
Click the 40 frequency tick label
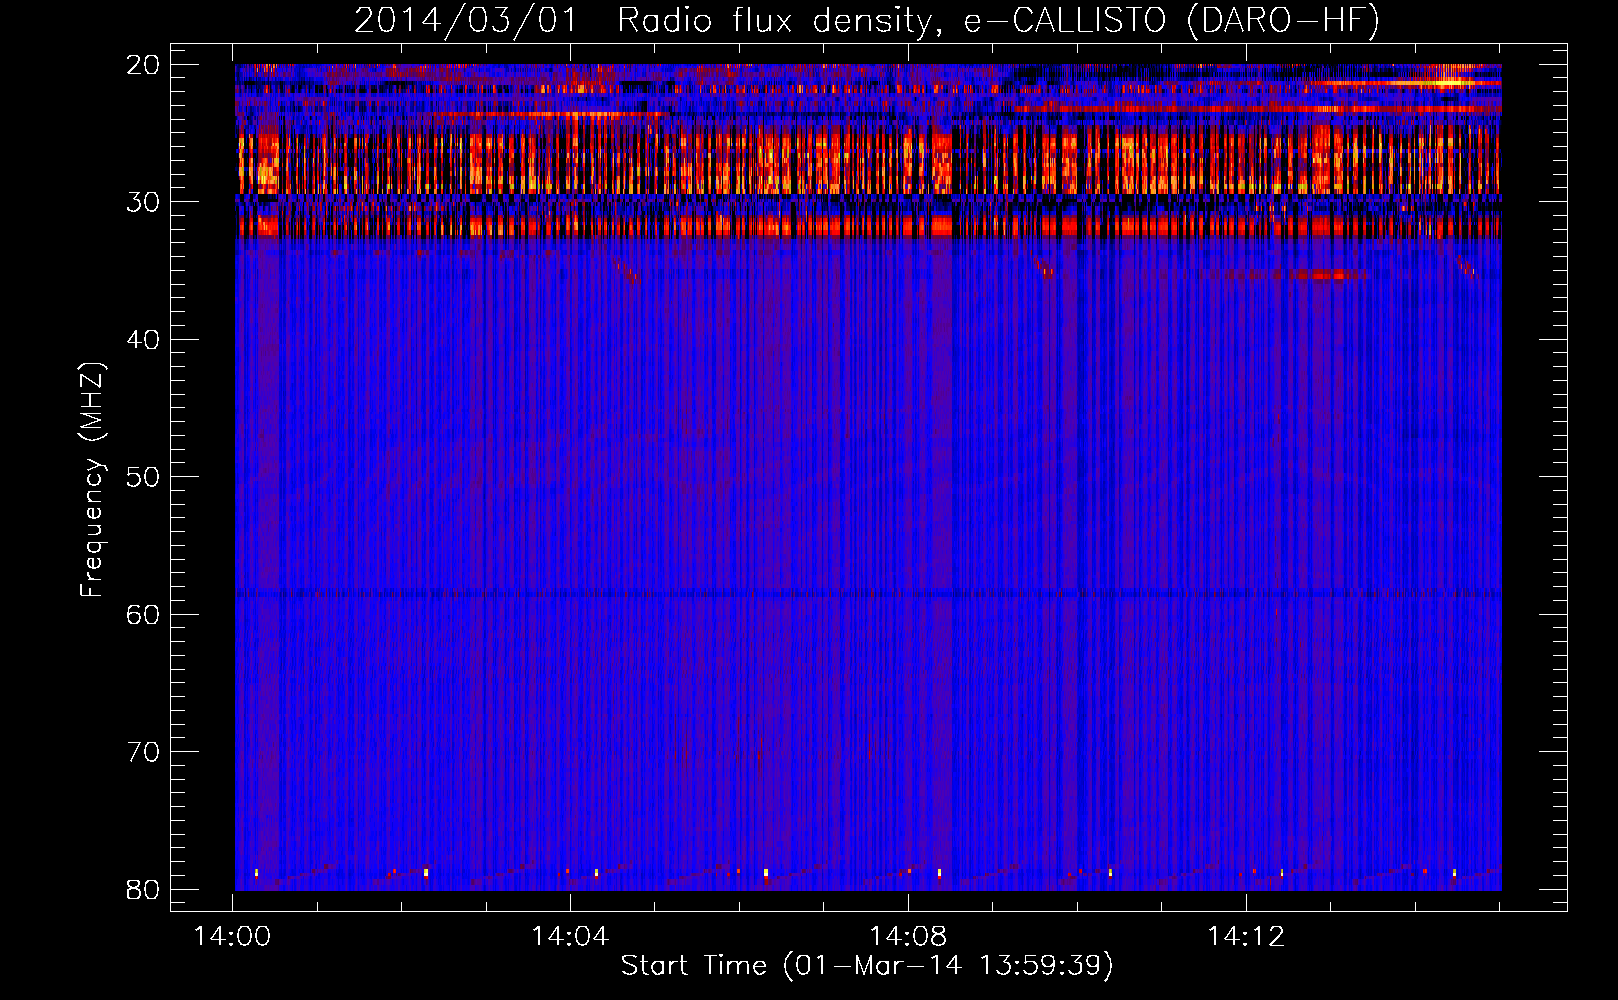pyautogui.click(x=143, y=340)
